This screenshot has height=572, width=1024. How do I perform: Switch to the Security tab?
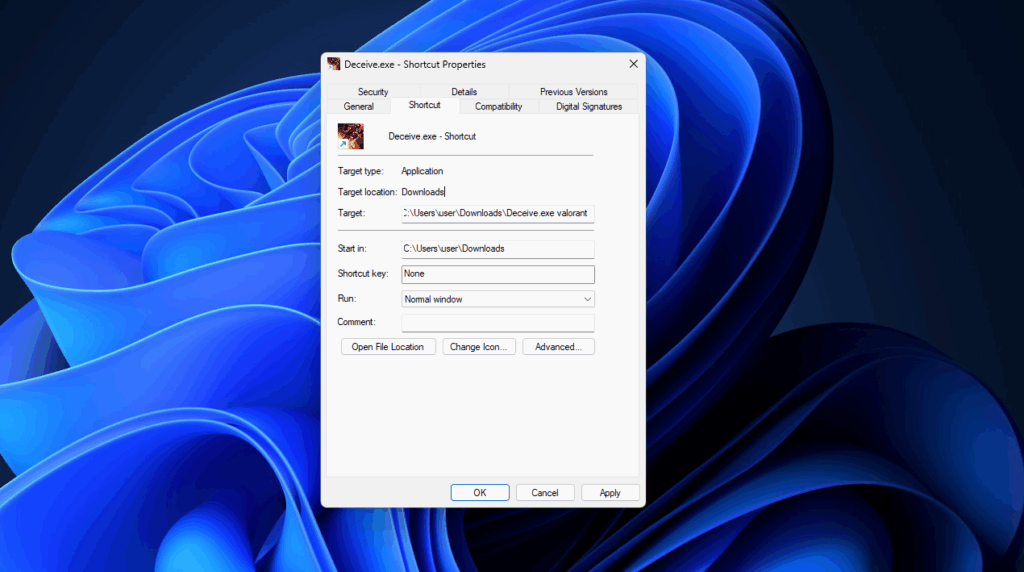pyautogui.click(x=373, y=91)
